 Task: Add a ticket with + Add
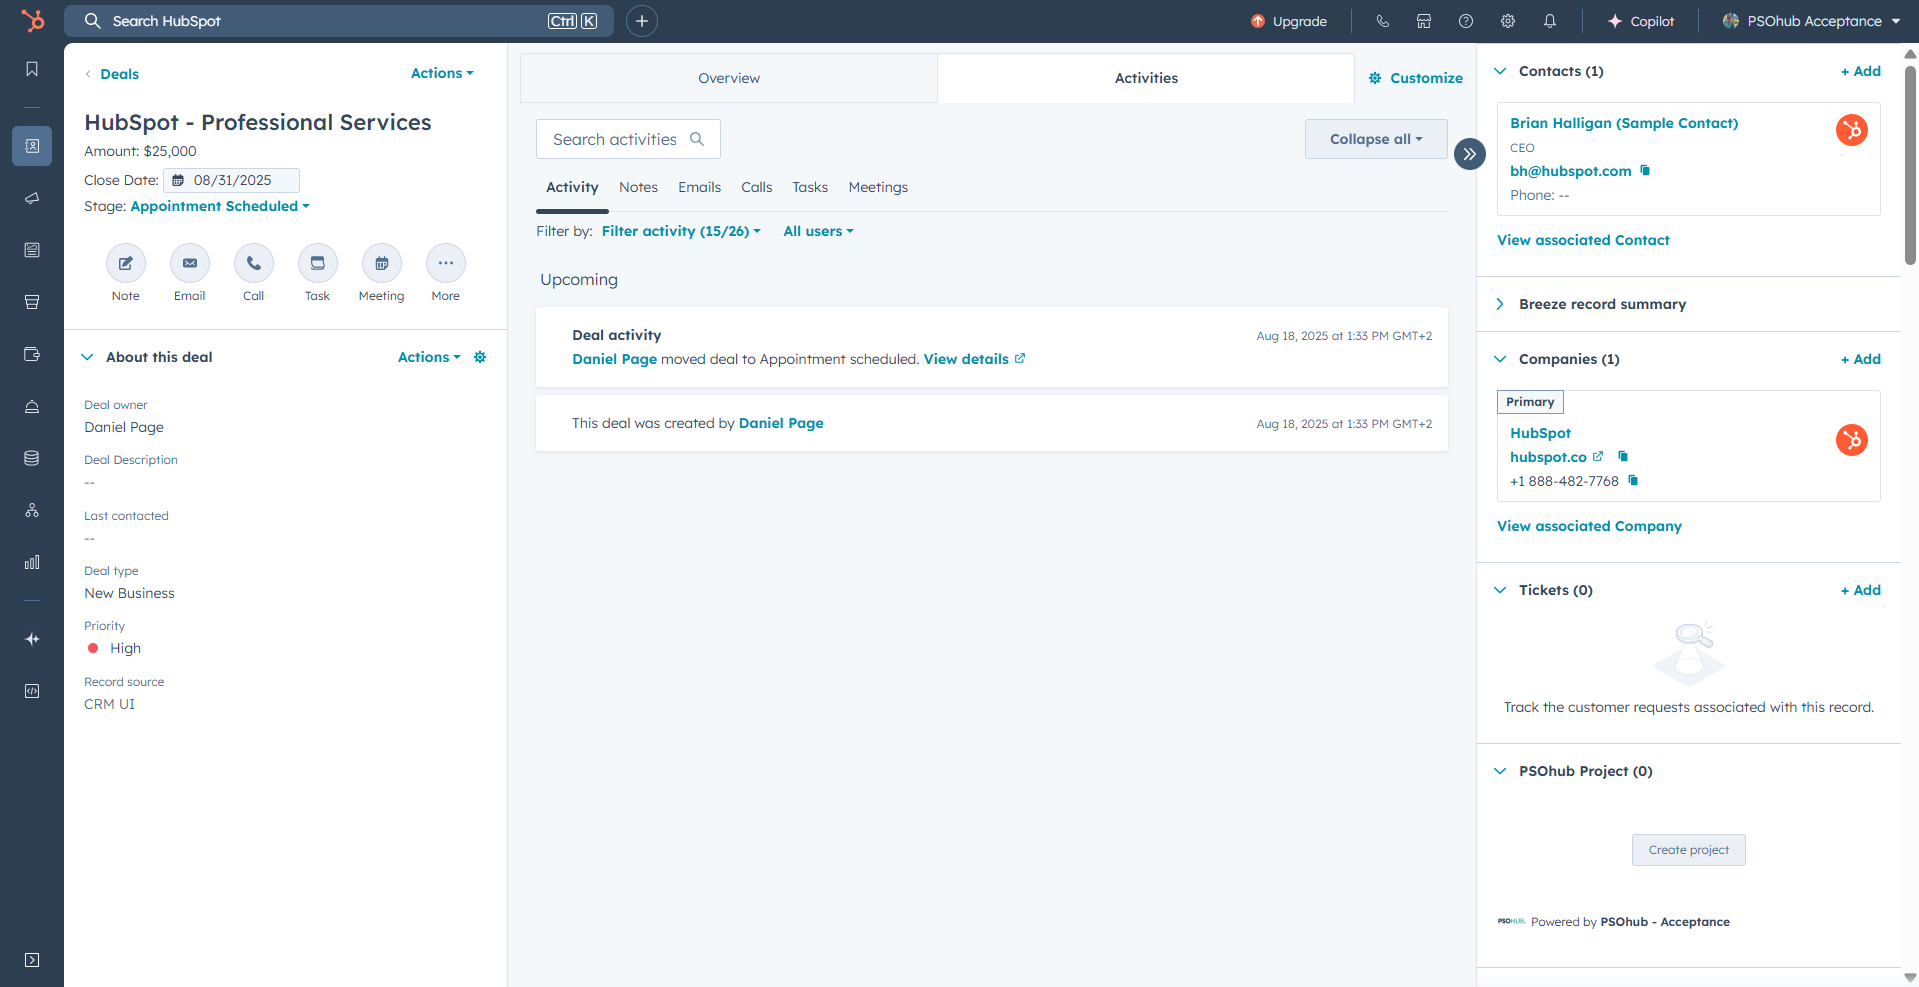pos(1861,590)
